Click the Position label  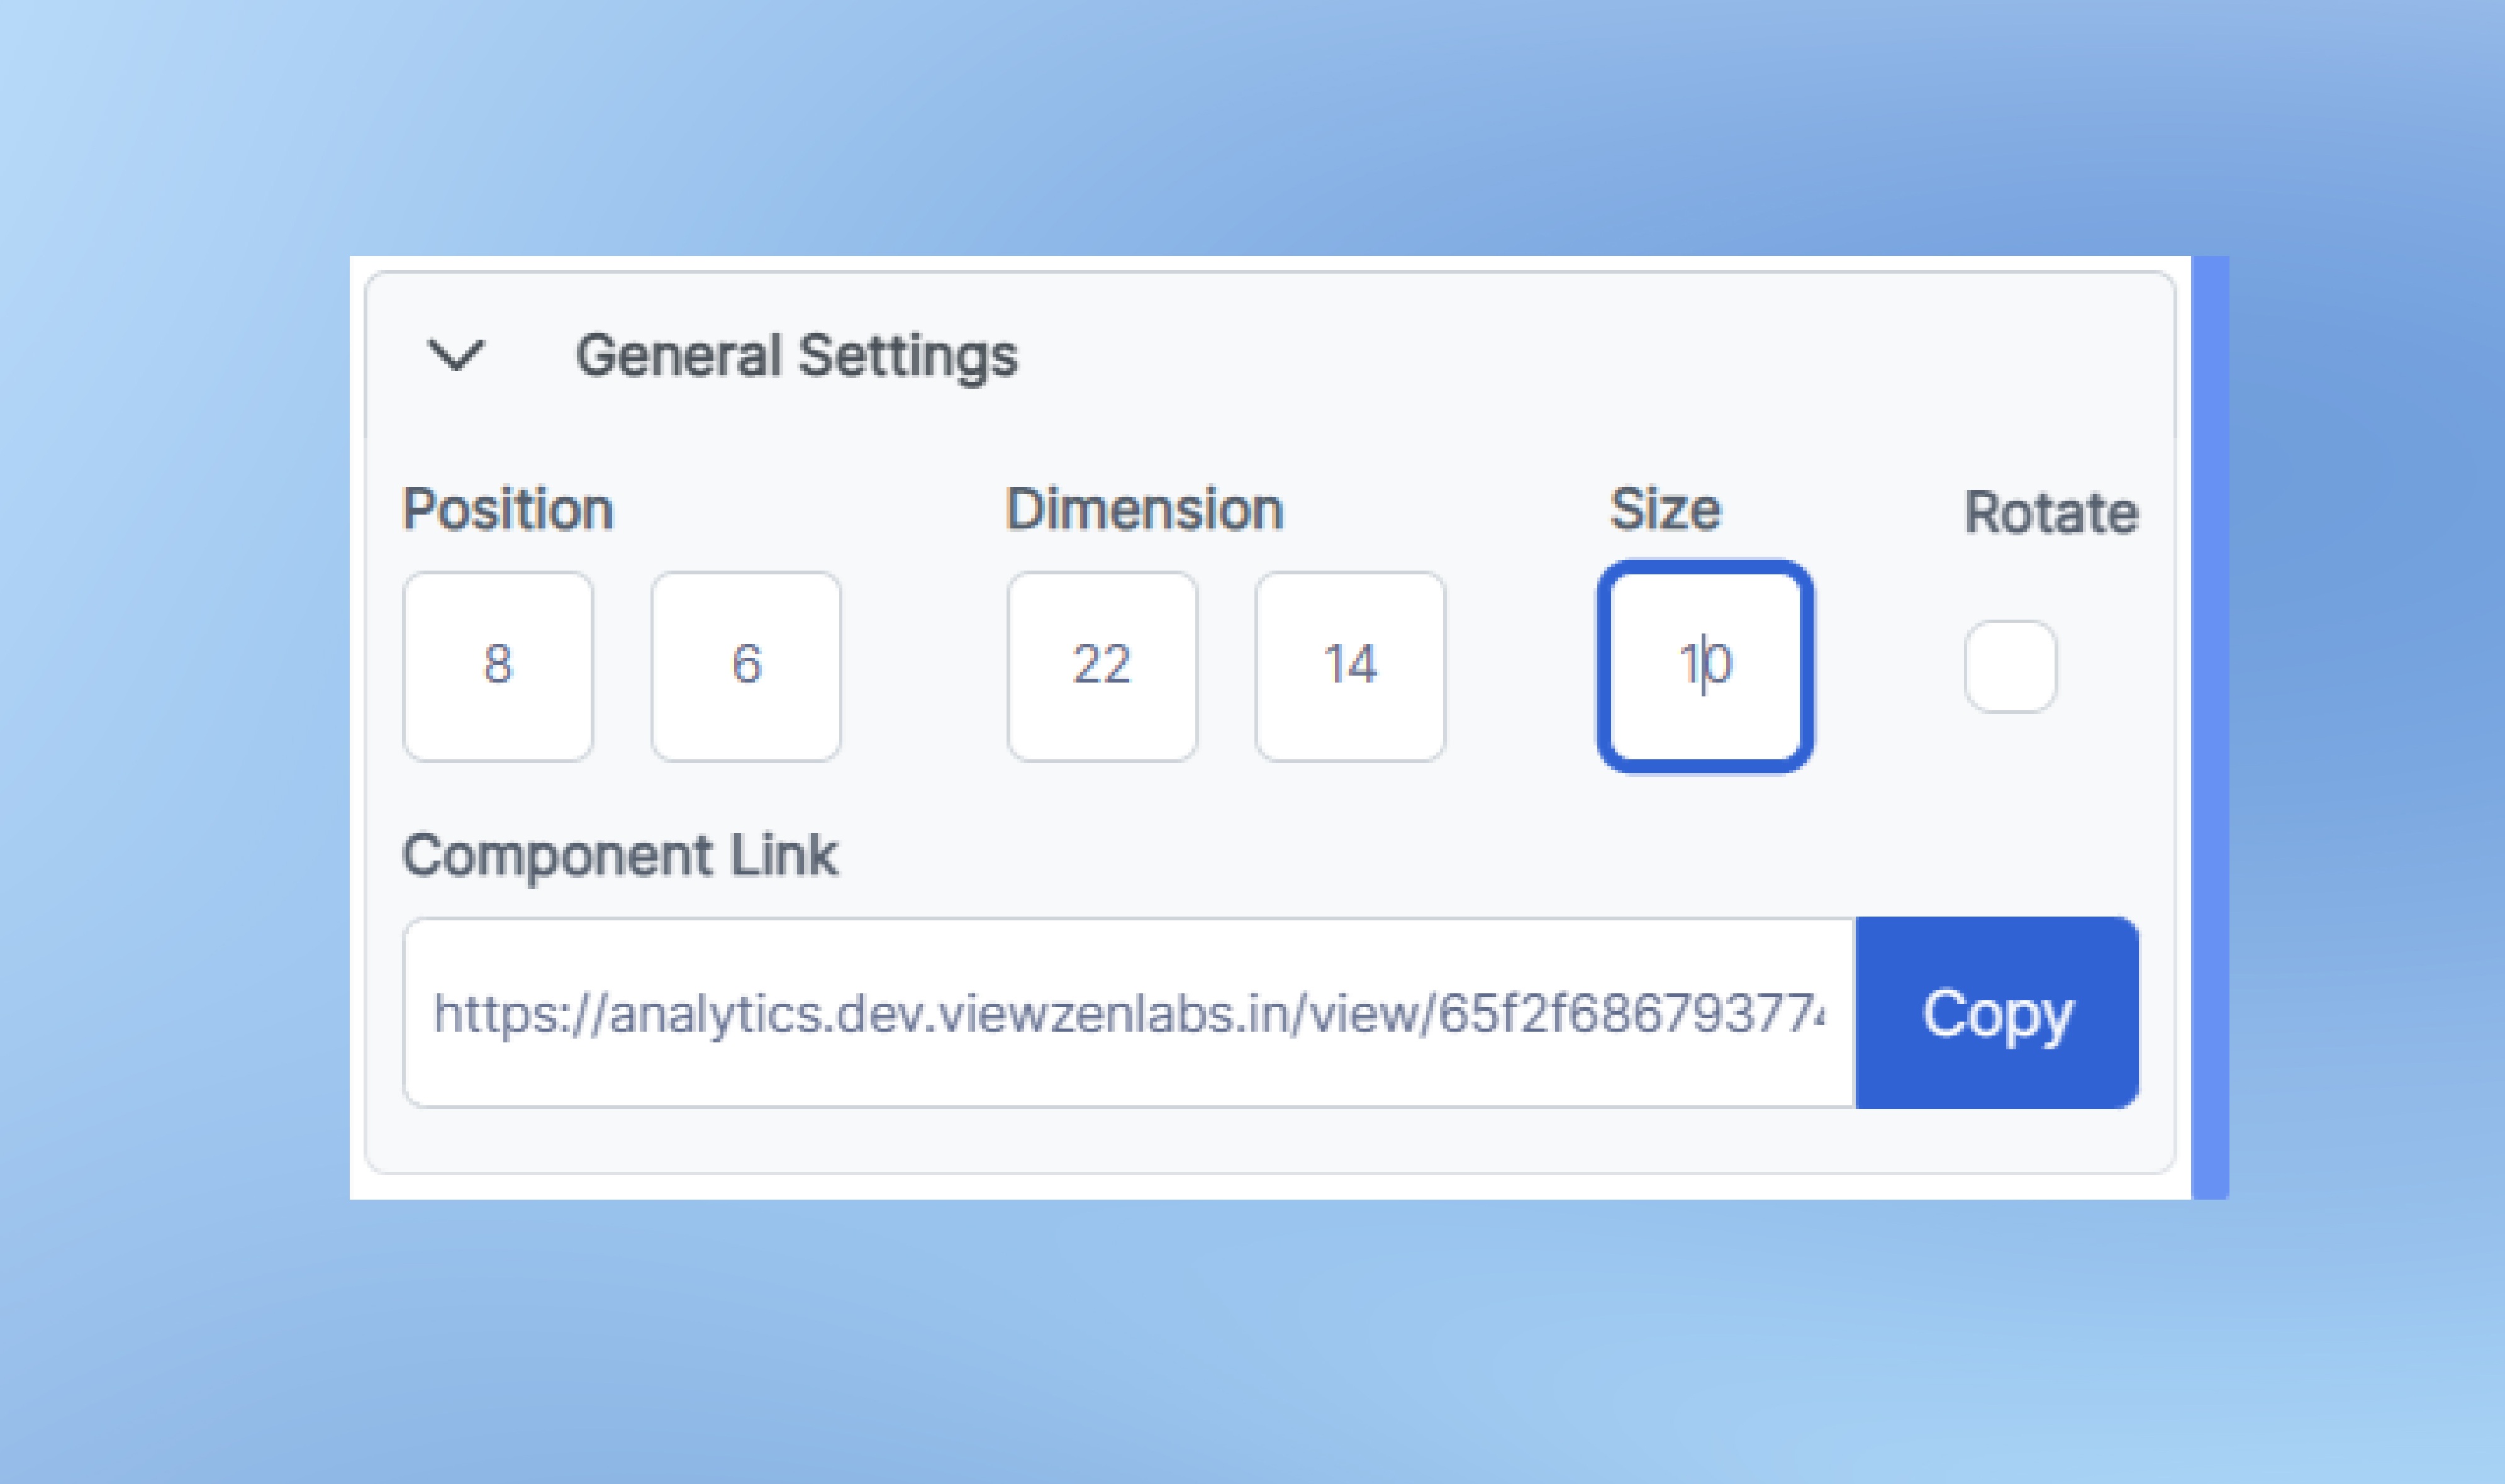(507, 509)
